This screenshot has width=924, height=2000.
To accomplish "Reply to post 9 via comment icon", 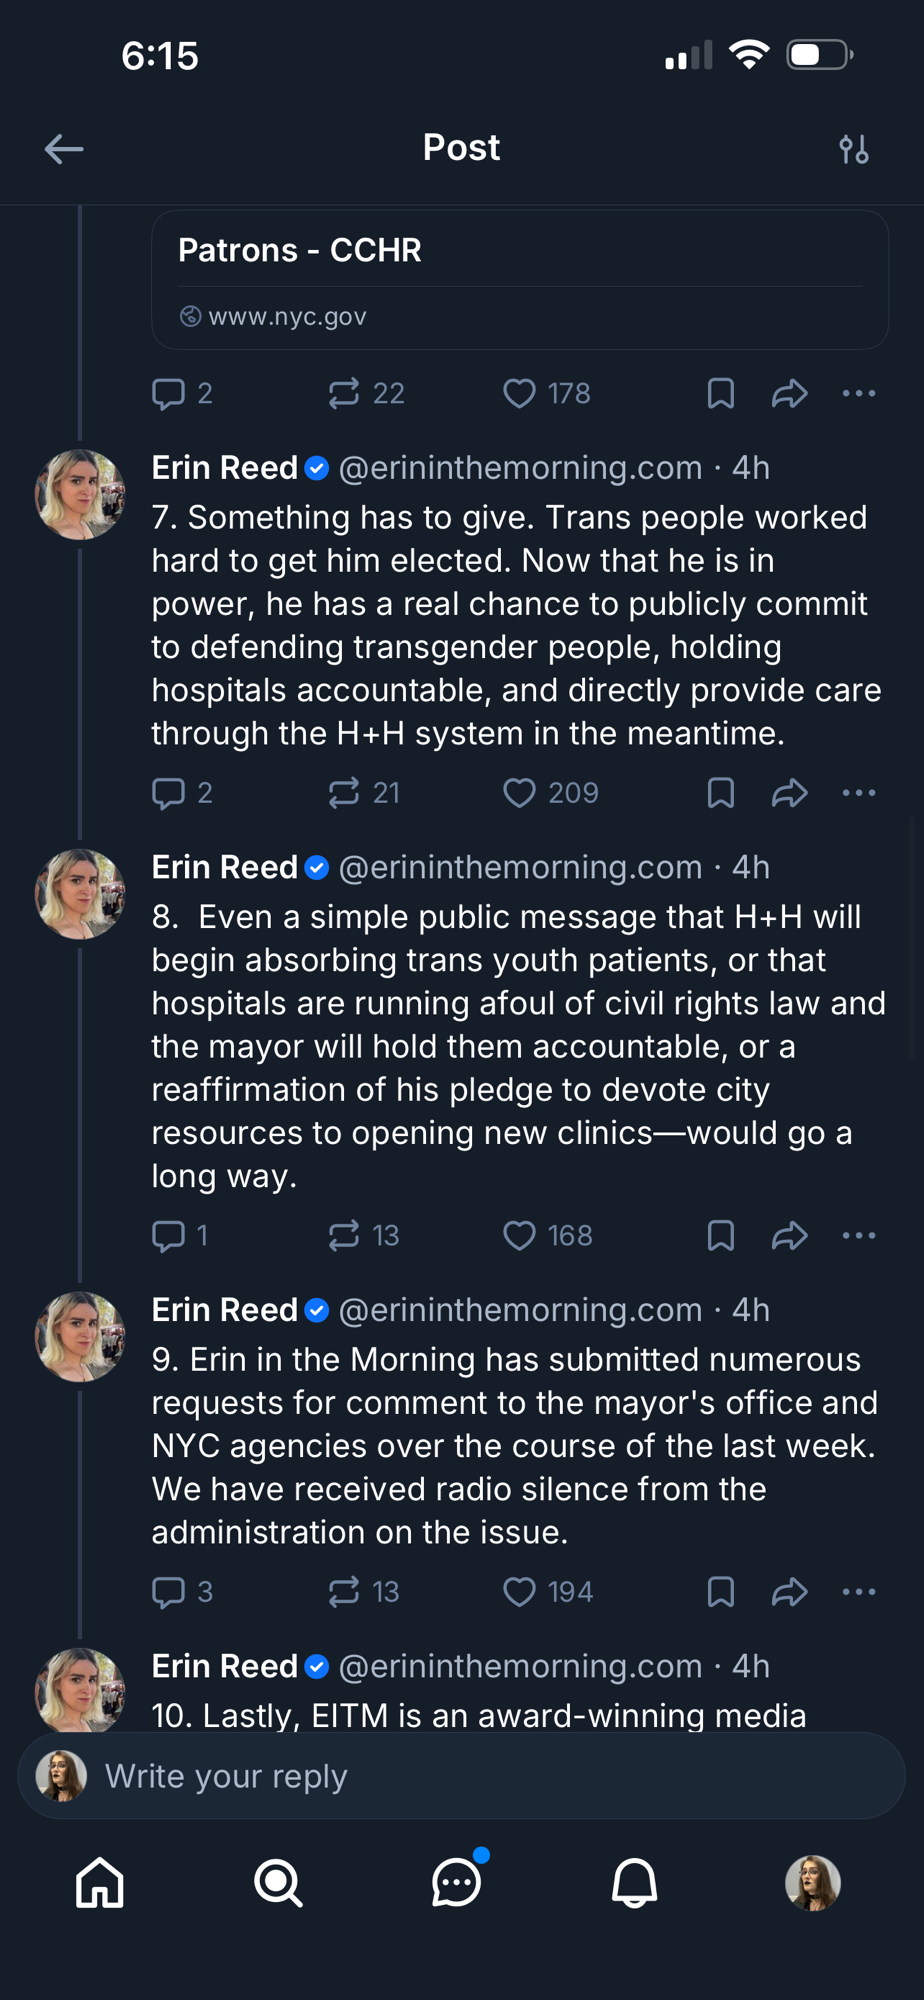I will [168, 1592].
